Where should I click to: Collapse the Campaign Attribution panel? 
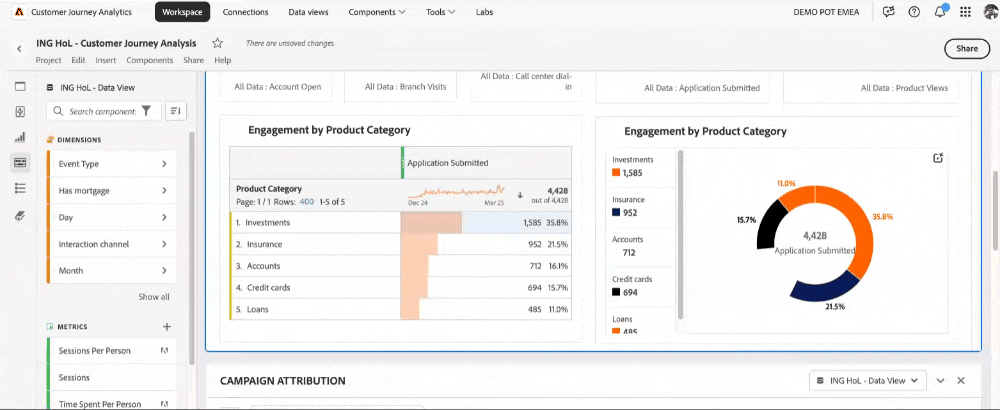(x=940, y=380)
